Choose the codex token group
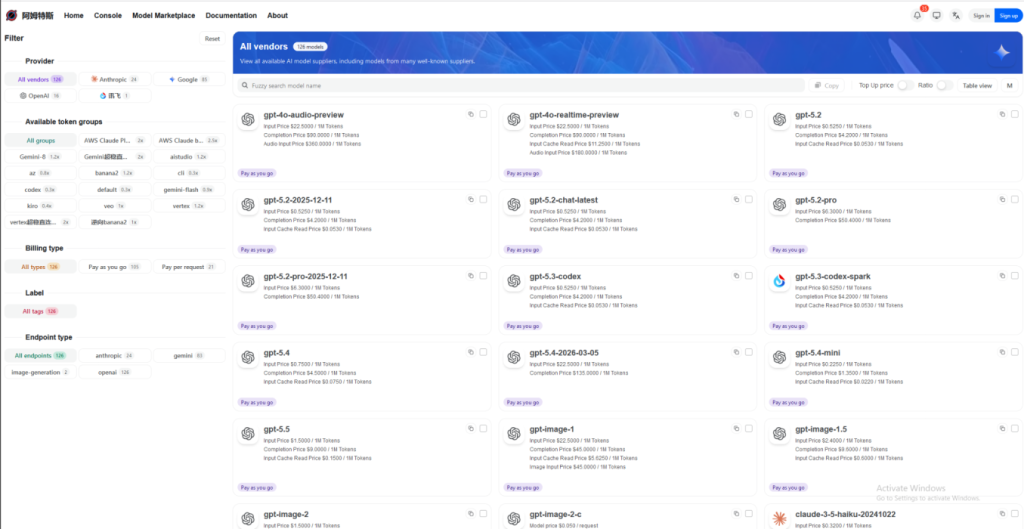 point(40,189)
